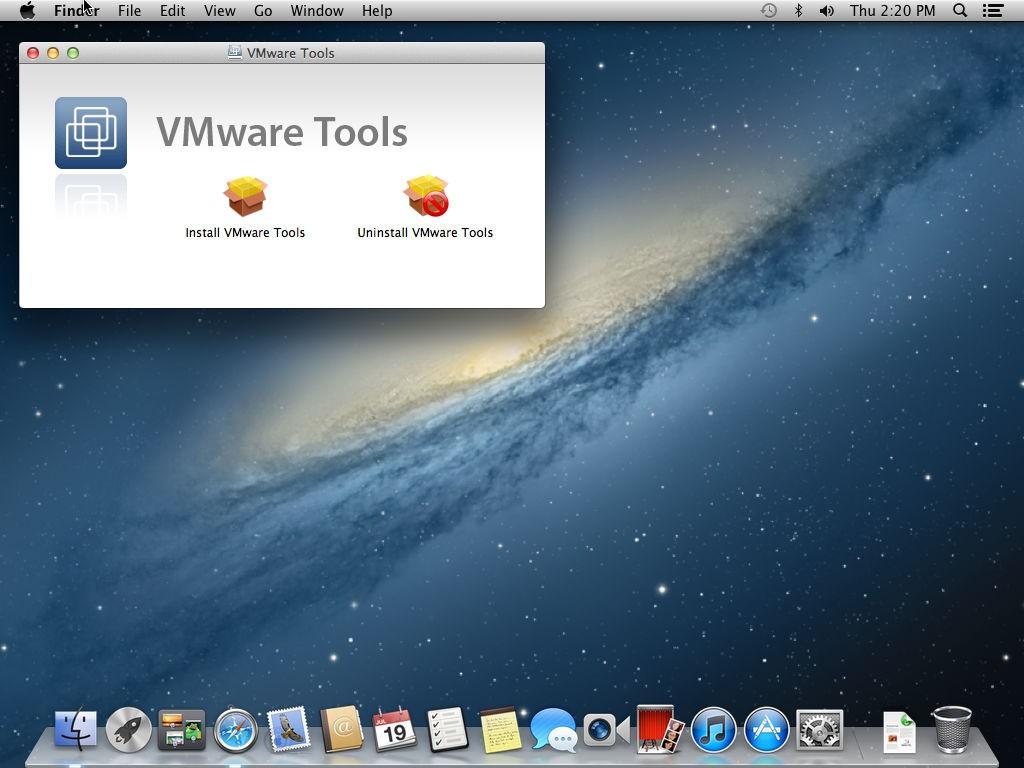
Task: Open Calendar showing 19 in Dock
Action: pyautogui.click(x=394, y=730)
